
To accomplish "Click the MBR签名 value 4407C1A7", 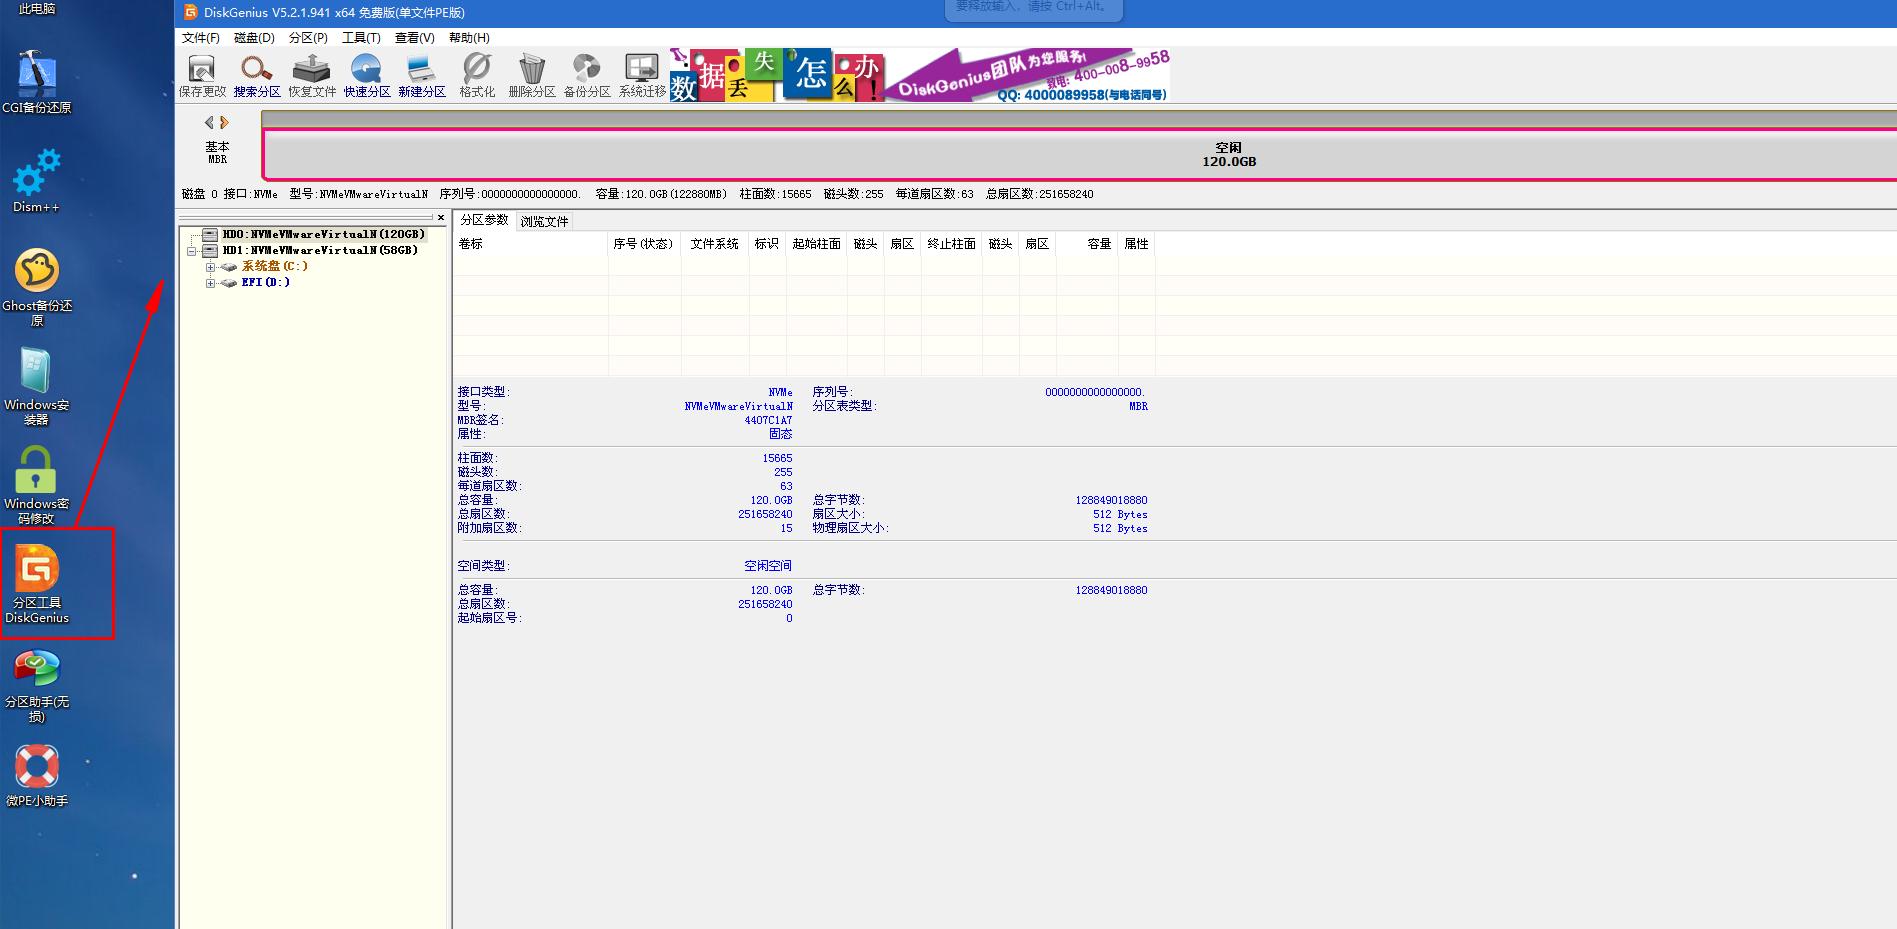I will tap(768, 420).
